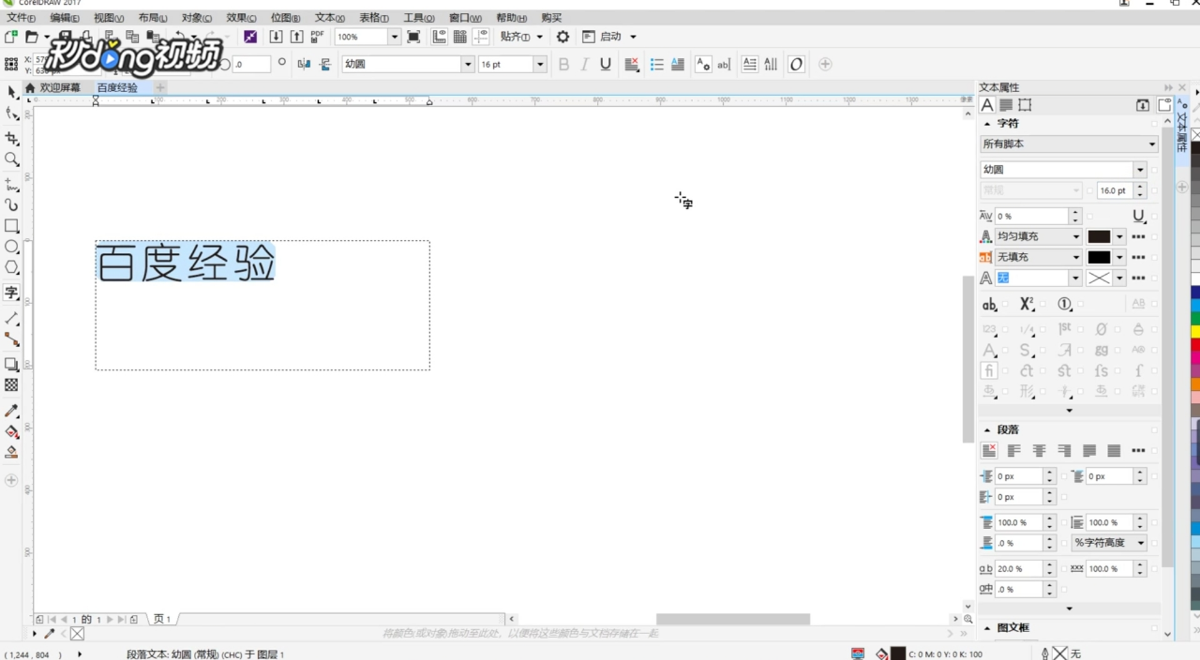
Task: Click the text fill color swatch
Action: [x=1099, y=237]
